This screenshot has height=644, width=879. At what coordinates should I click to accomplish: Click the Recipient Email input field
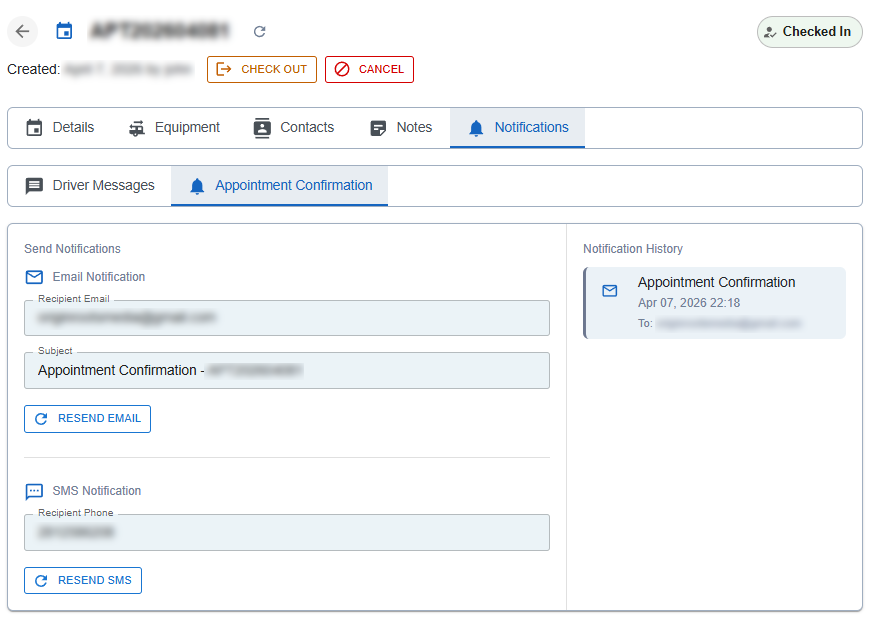pos(287,317)
